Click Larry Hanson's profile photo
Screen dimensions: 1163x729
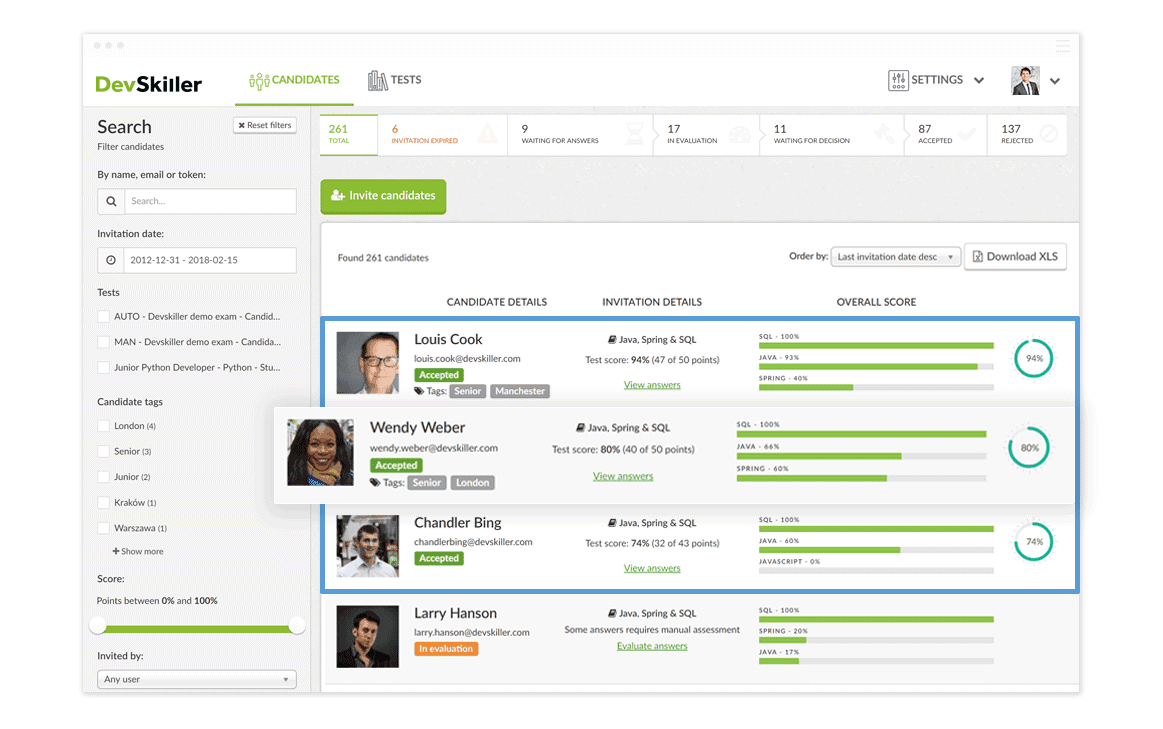[x=368, y=636]
